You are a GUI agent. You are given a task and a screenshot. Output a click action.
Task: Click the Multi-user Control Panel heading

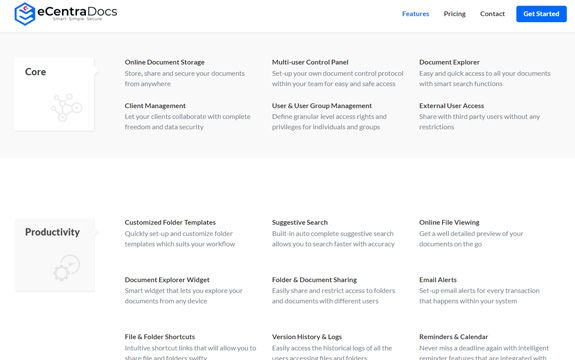pos(310,62)
